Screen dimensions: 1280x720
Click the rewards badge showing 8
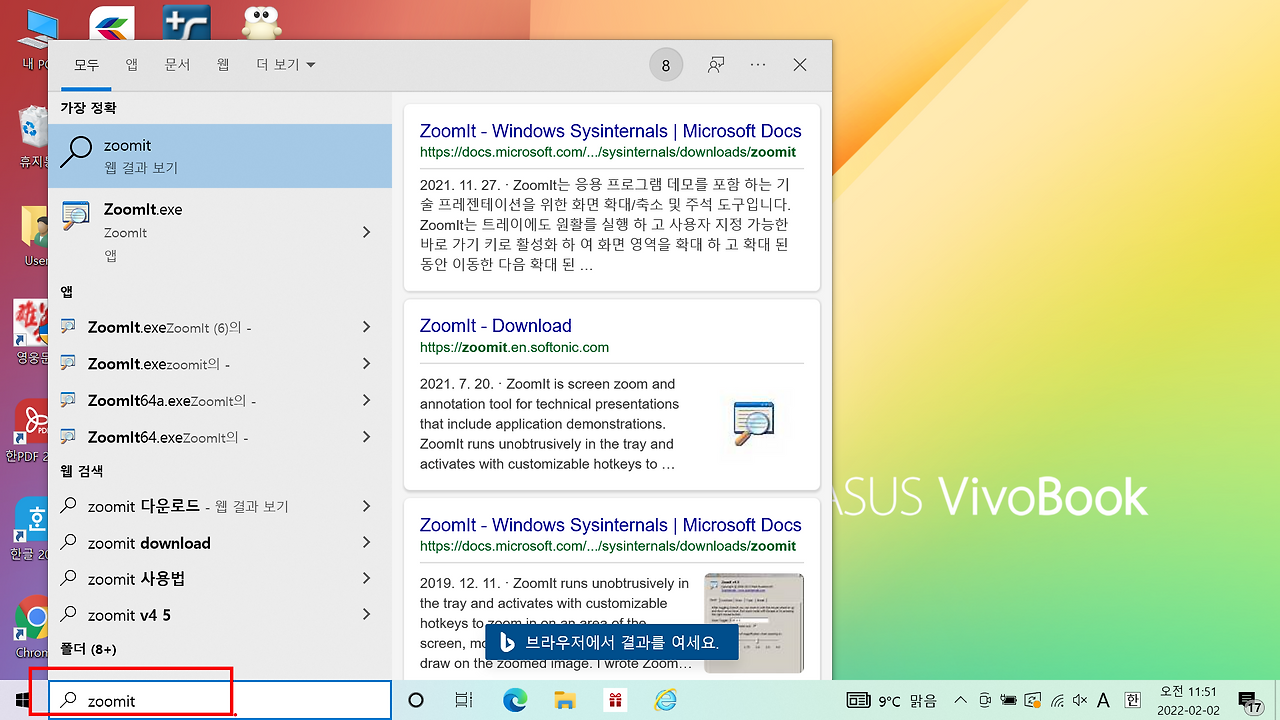[666, 66]
